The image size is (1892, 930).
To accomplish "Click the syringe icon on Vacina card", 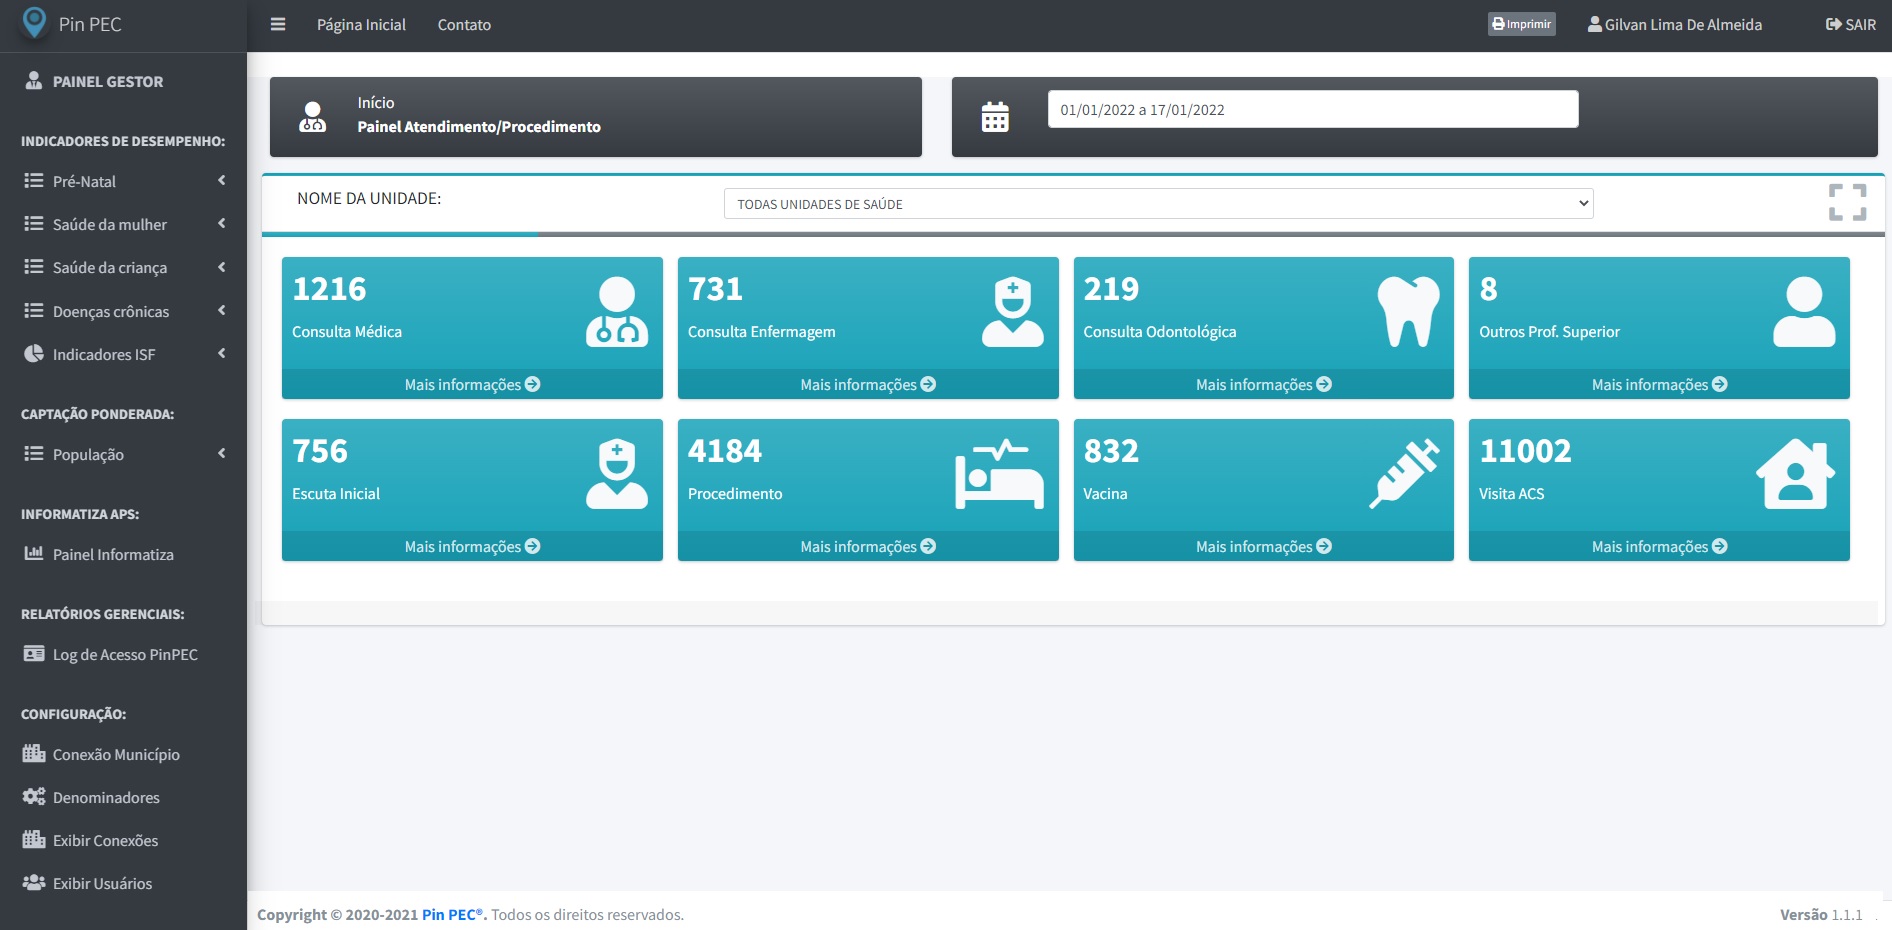I will [x=1404, y=474].
